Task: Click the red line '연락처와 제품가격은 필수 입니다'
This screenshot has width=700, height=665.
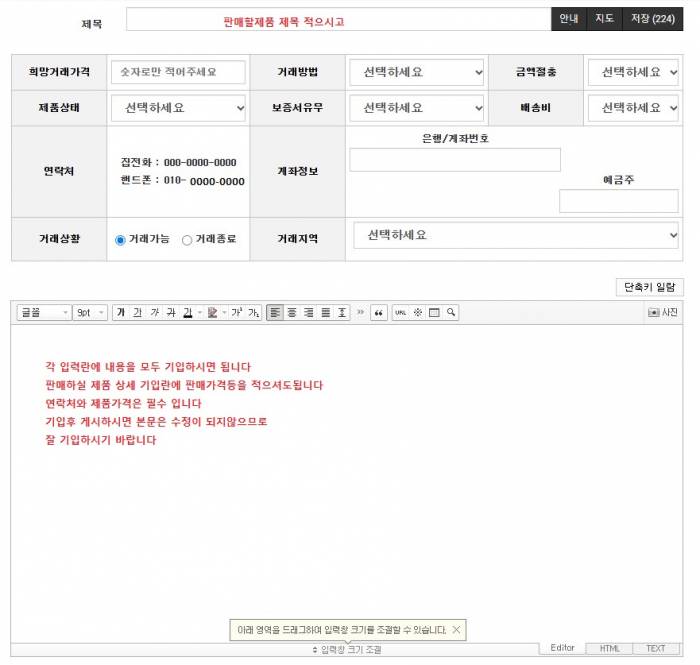Action: [124, 403]
